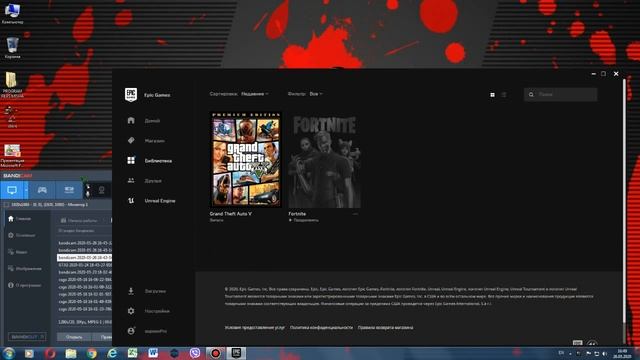Click the Epic launcher vertical scrollbar

pyautogui.click(x=624, y=200)
